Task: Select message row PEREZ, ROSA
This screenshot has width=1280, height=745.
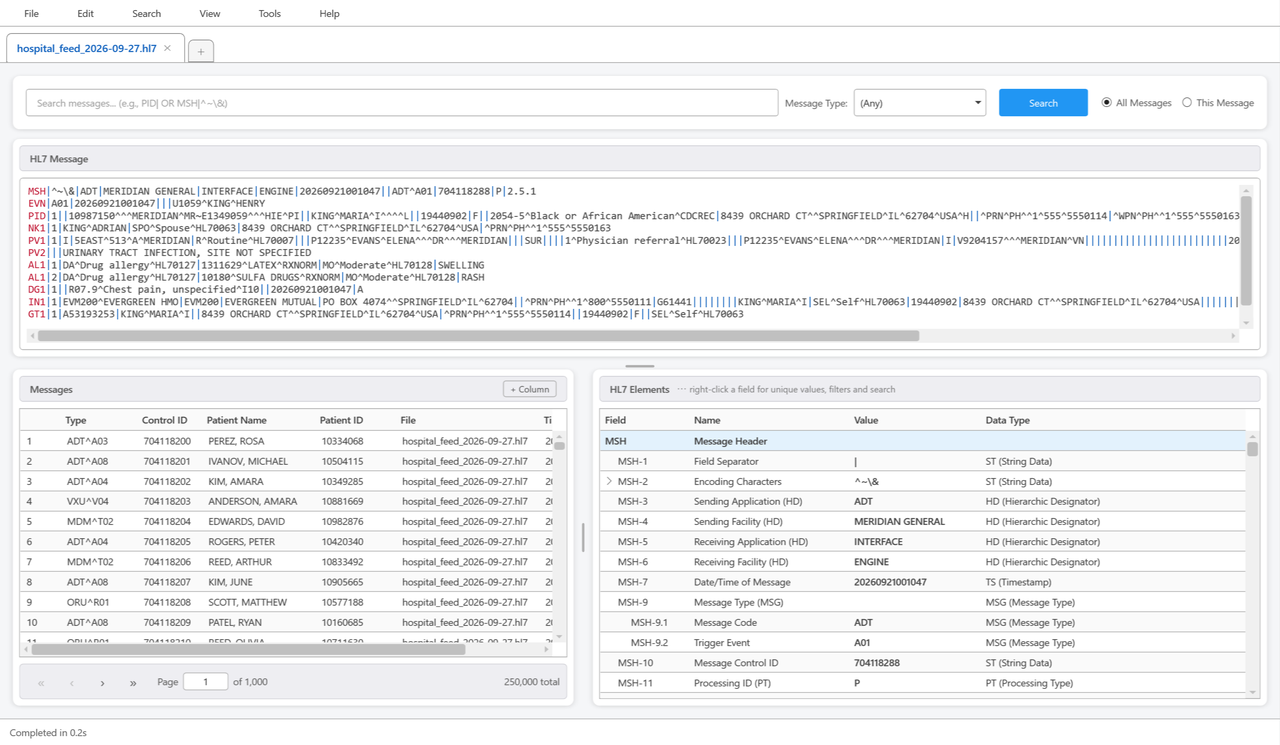Action: coord(285,441)
